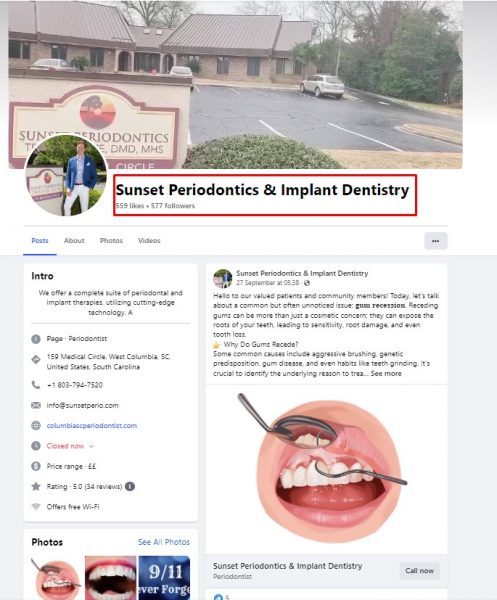Switch to the About tab
Screen dimensions: 497x600
coord(74,241)
